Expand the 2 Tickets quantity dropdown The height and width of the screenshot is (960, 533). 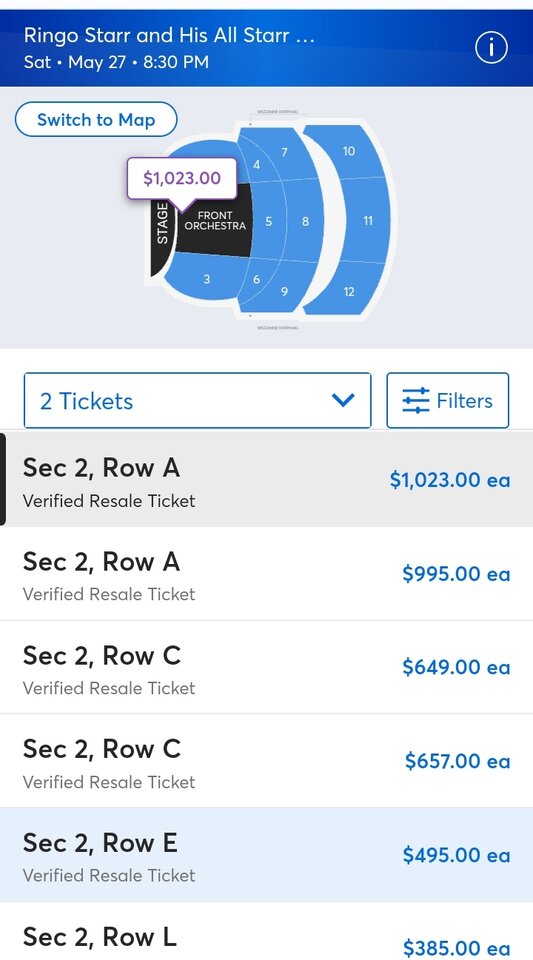click(x=197, y=400)
